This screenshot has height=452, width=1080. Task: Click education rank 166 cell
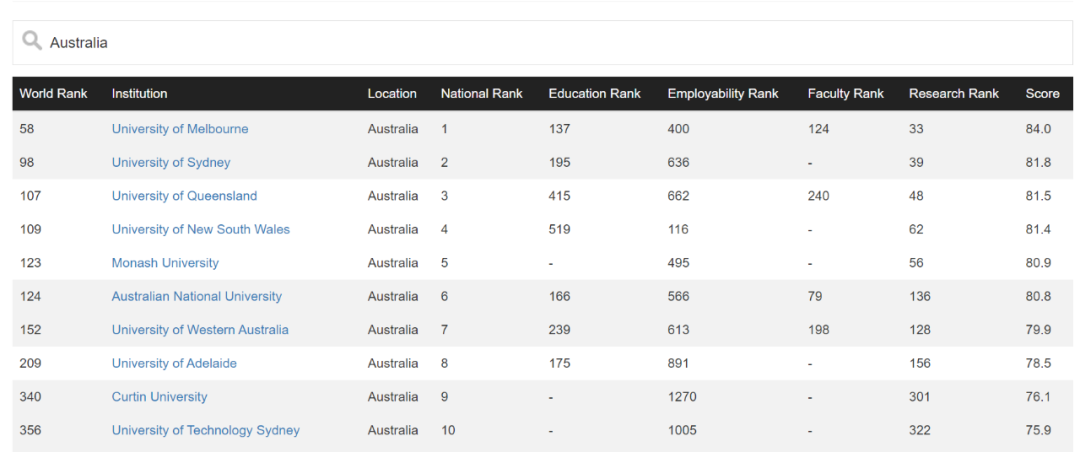click(559, 296)
